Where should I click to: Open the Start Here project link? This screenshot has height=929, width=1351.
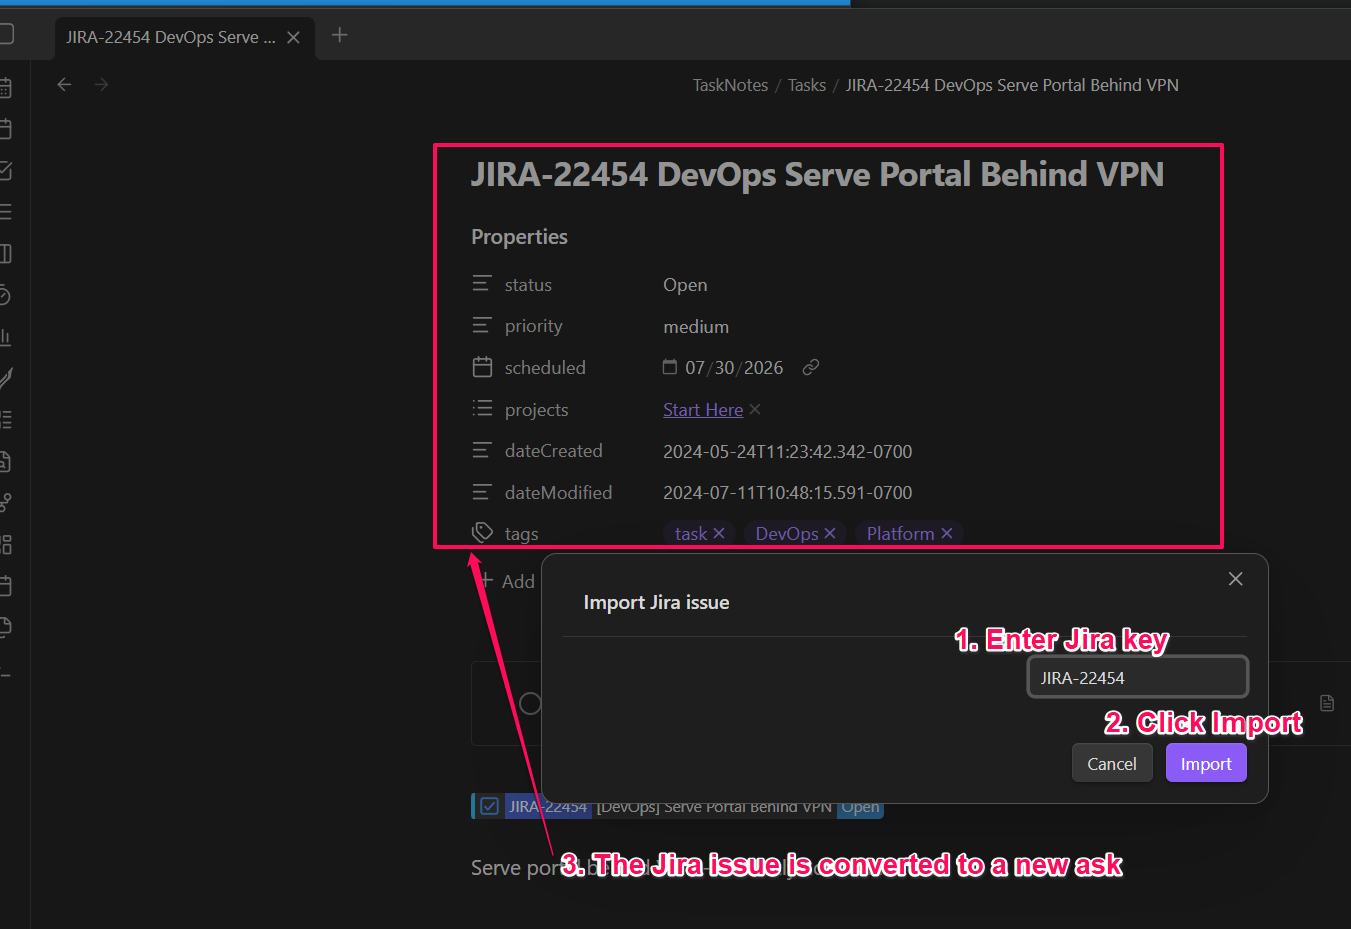(703, 410)
